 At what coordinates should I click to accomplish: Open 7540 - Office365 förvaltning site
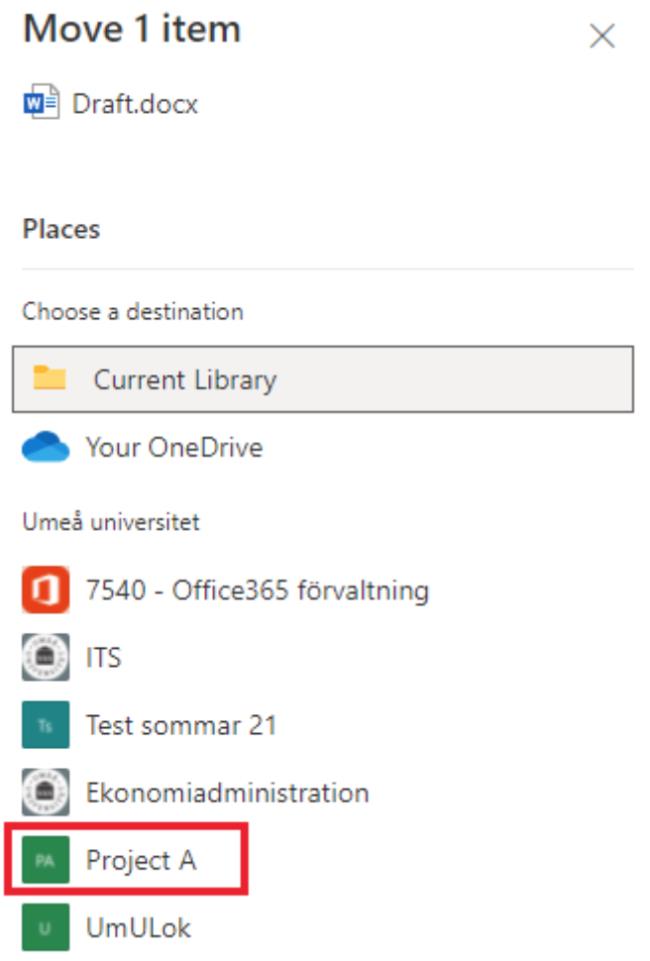point(225,590)
